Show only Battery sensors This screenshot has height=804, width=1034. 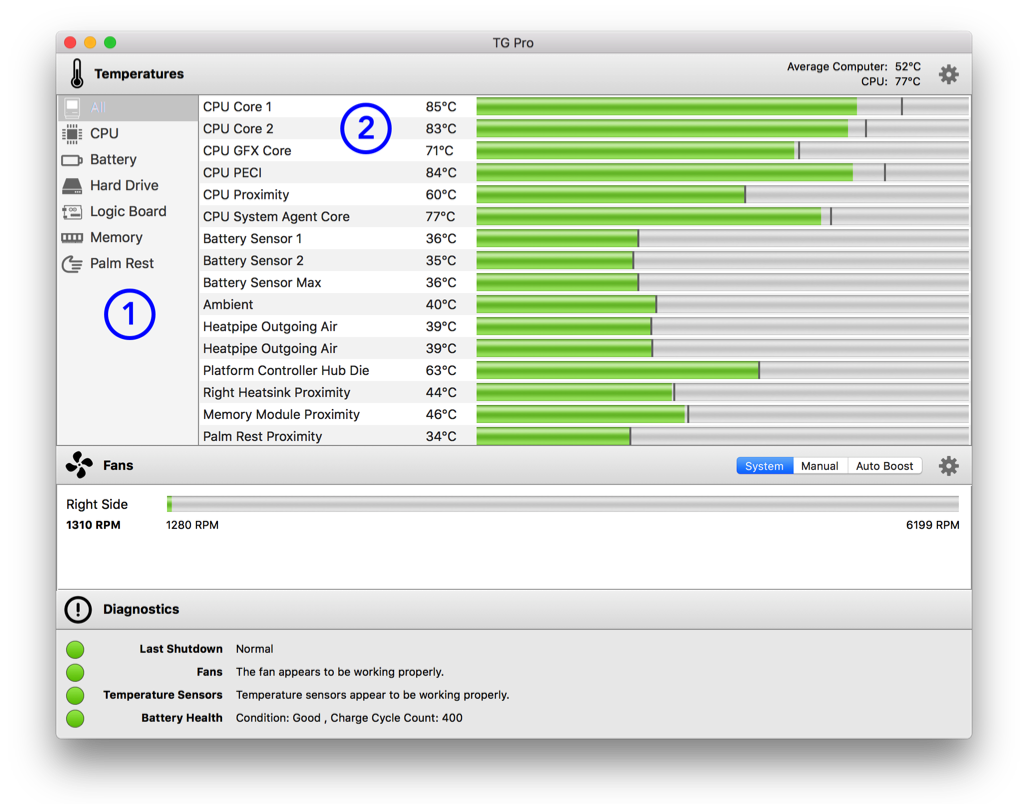[127, 160]
